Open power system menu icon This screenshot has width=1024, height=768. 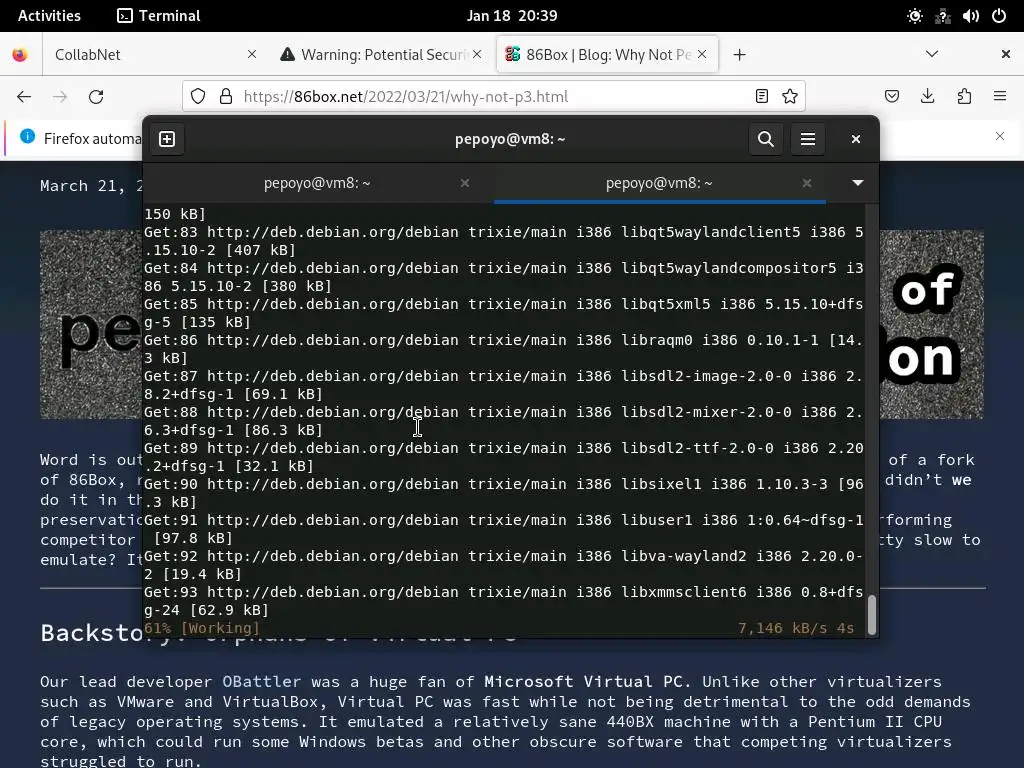[999, 16]
